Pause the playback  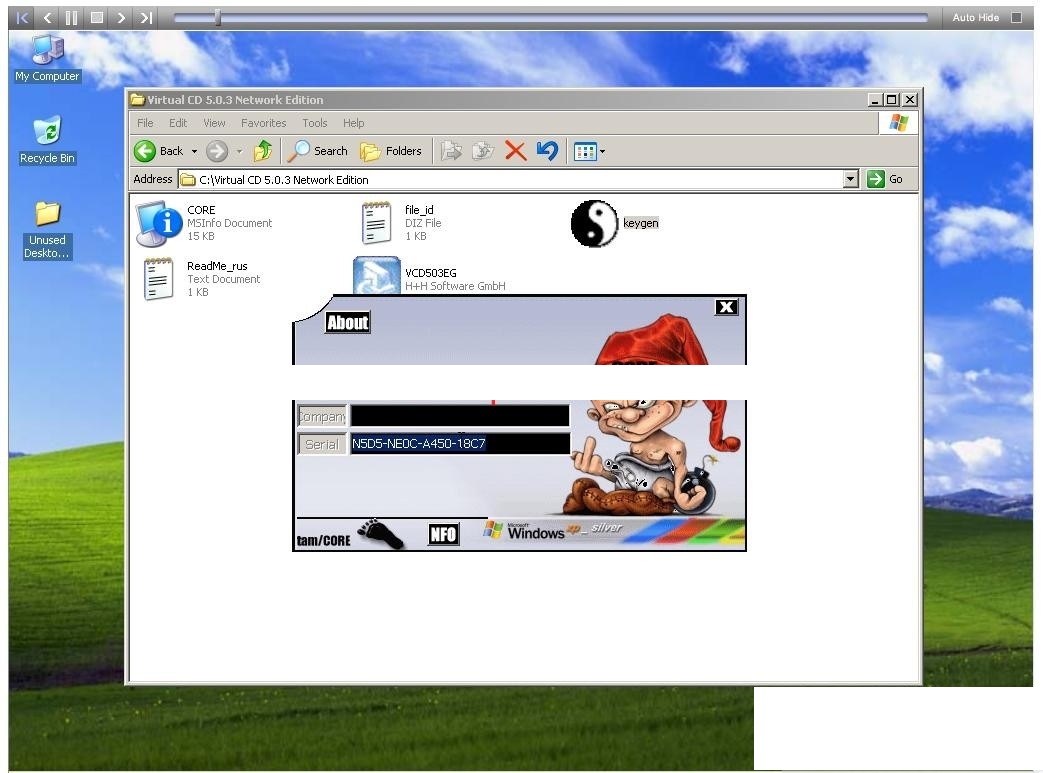click(x=71, y=18)
